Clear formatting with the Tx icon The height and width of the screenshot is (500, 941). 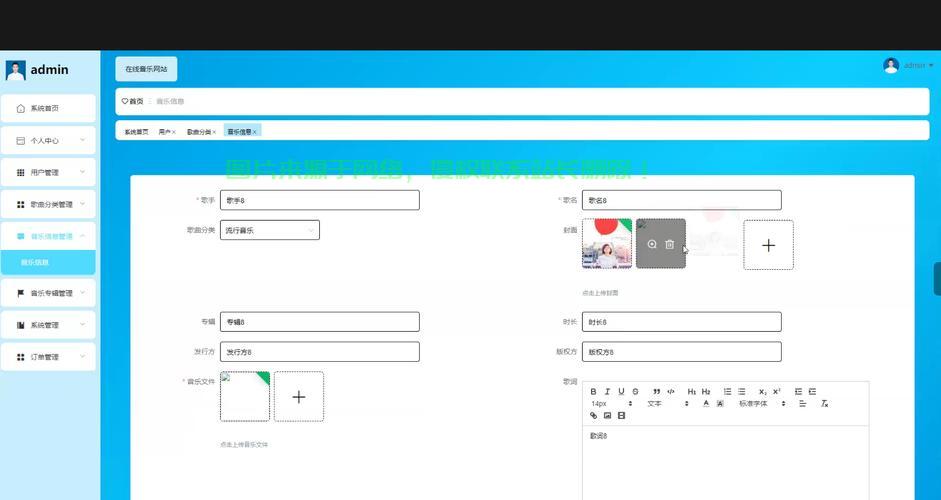point(825,403)
